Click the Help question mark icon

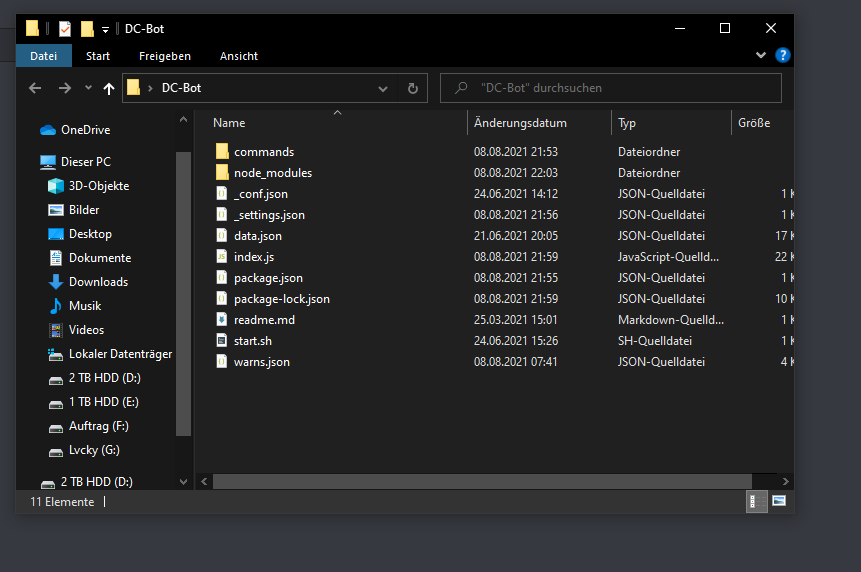tap(783, 56)
